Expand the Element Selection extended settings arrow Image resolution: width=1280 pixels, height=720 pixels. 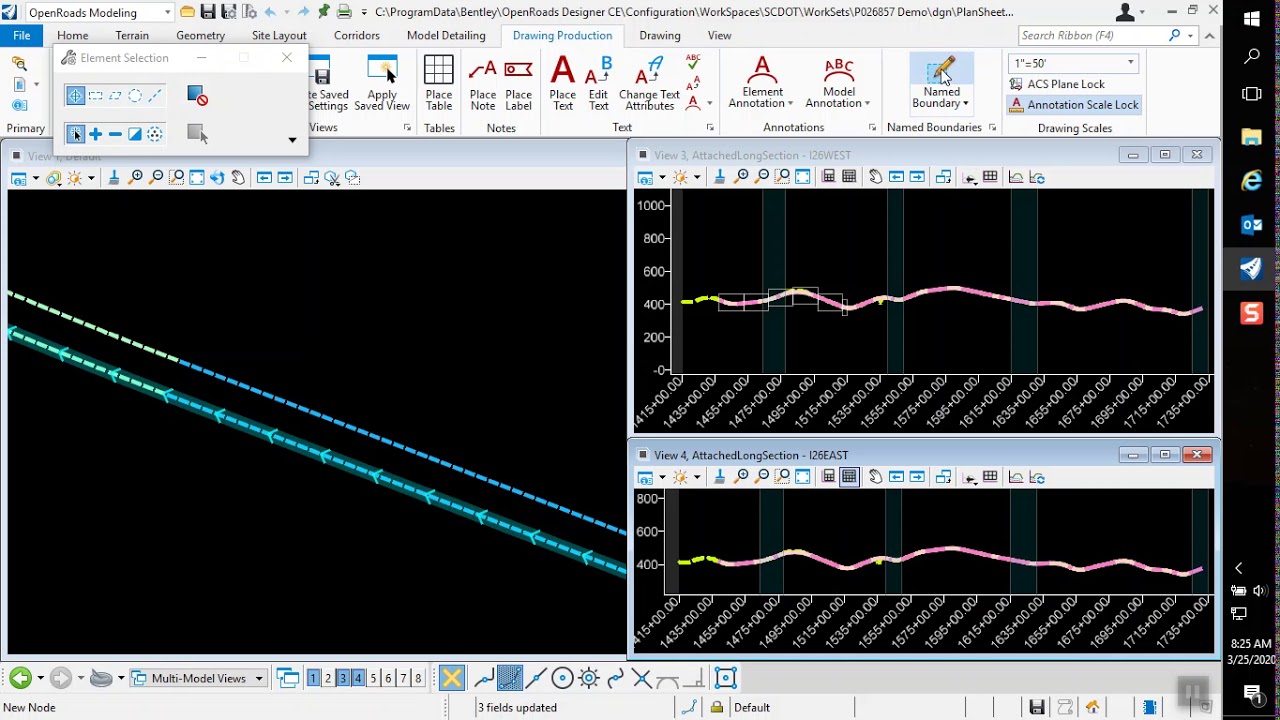point(292,140)
